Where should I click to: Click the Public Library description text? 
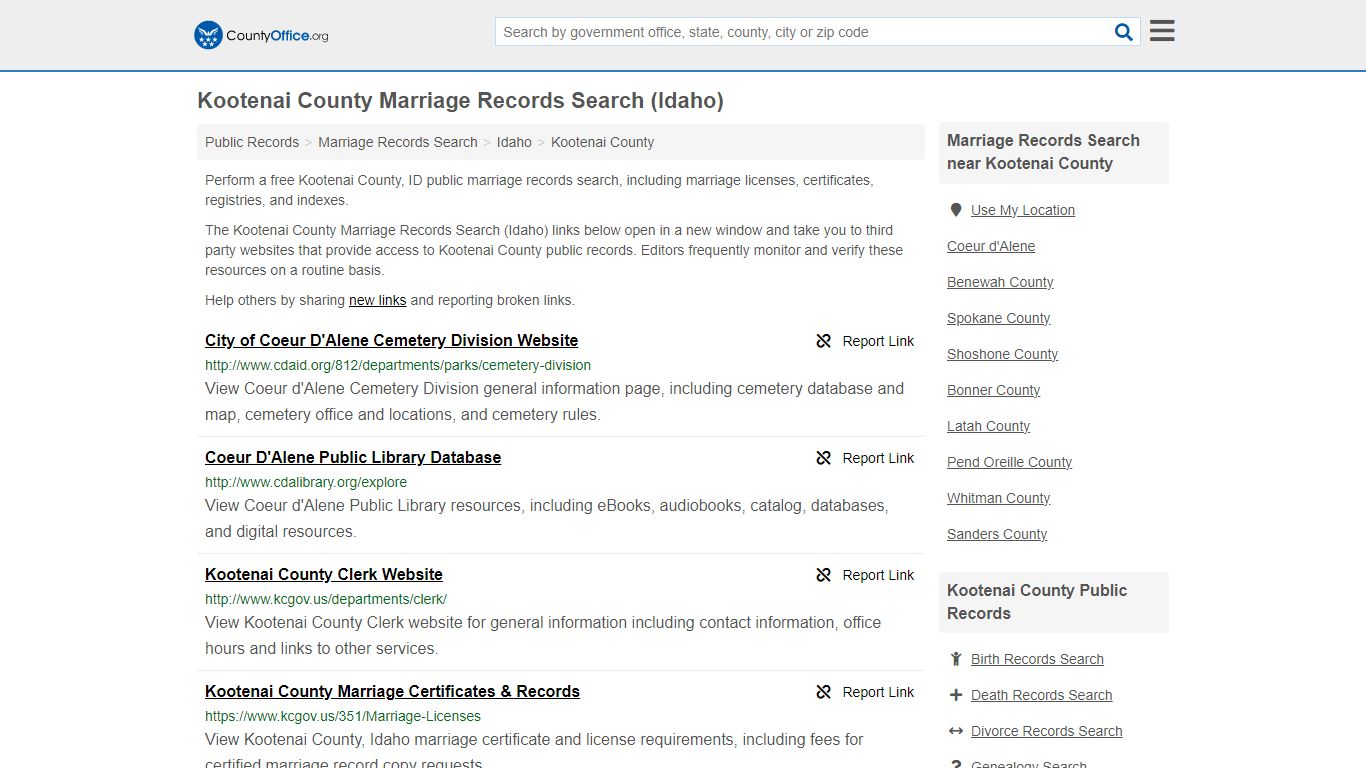pyautogui.click(x=547, y=518)
